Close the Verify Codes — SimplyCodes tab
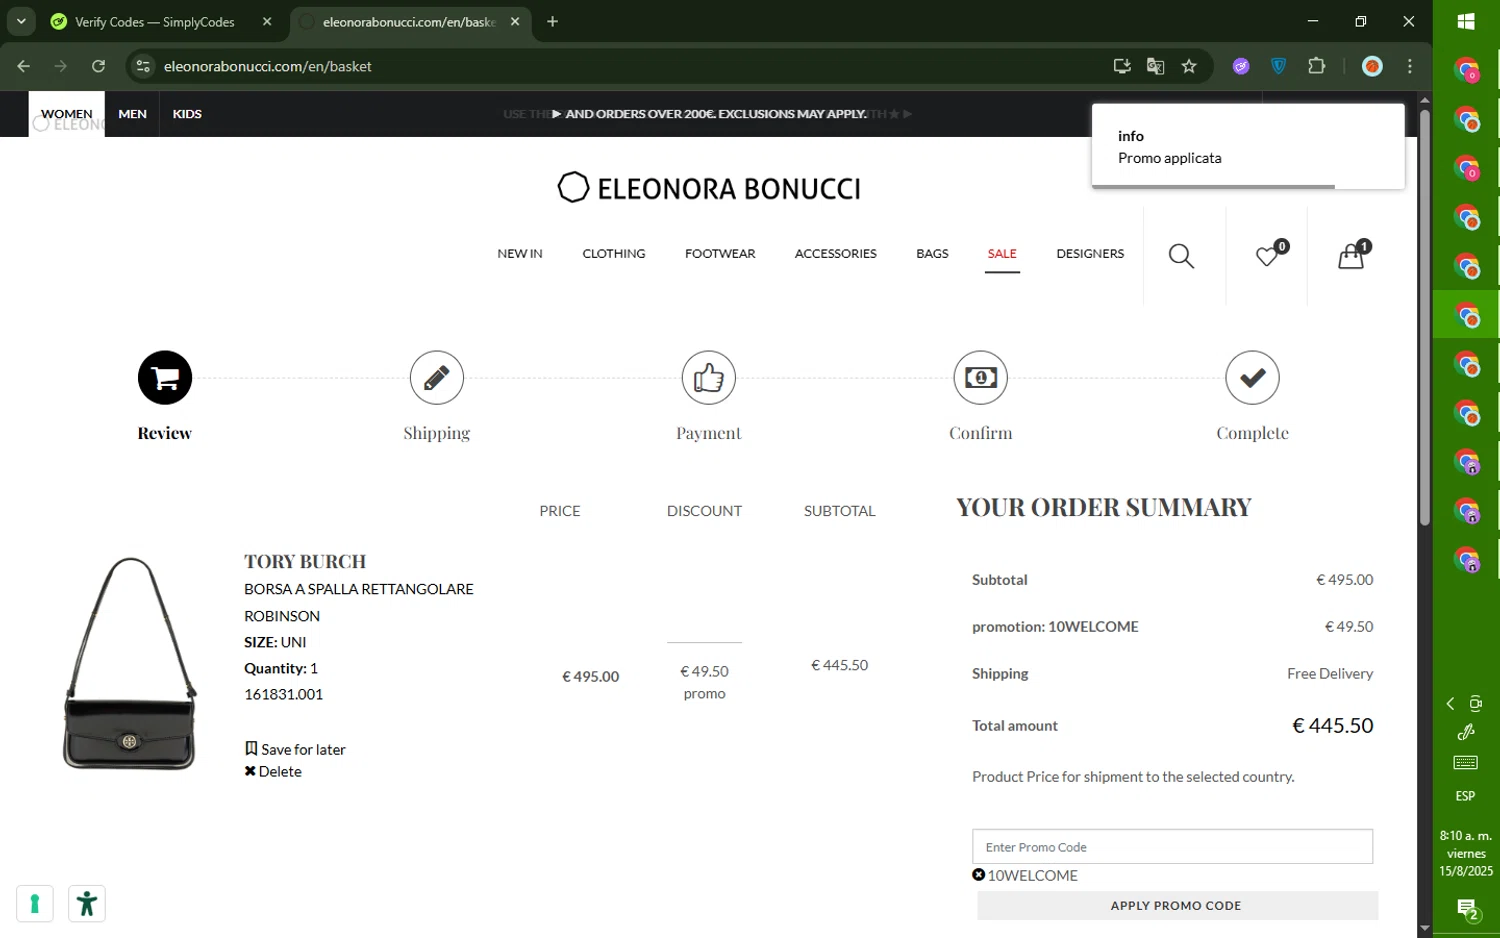1500x938 pixels. tap(267, 21)
